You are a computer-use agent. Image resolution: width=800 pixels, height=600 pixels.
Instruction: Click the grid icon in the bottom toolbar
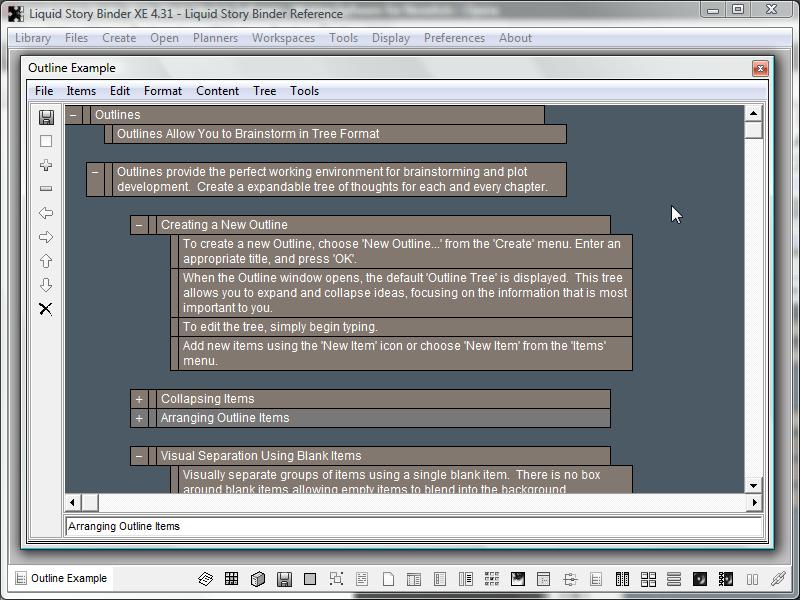click(x=232, y=579)
